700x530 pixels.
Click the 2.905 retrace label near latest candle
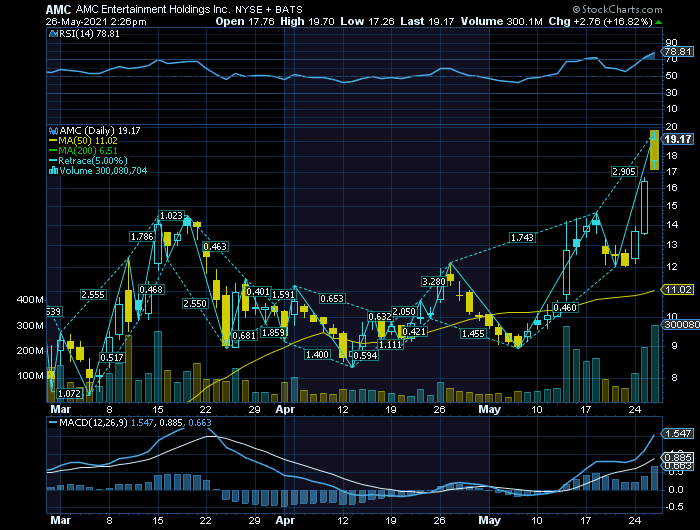click(x=624, y=171)
